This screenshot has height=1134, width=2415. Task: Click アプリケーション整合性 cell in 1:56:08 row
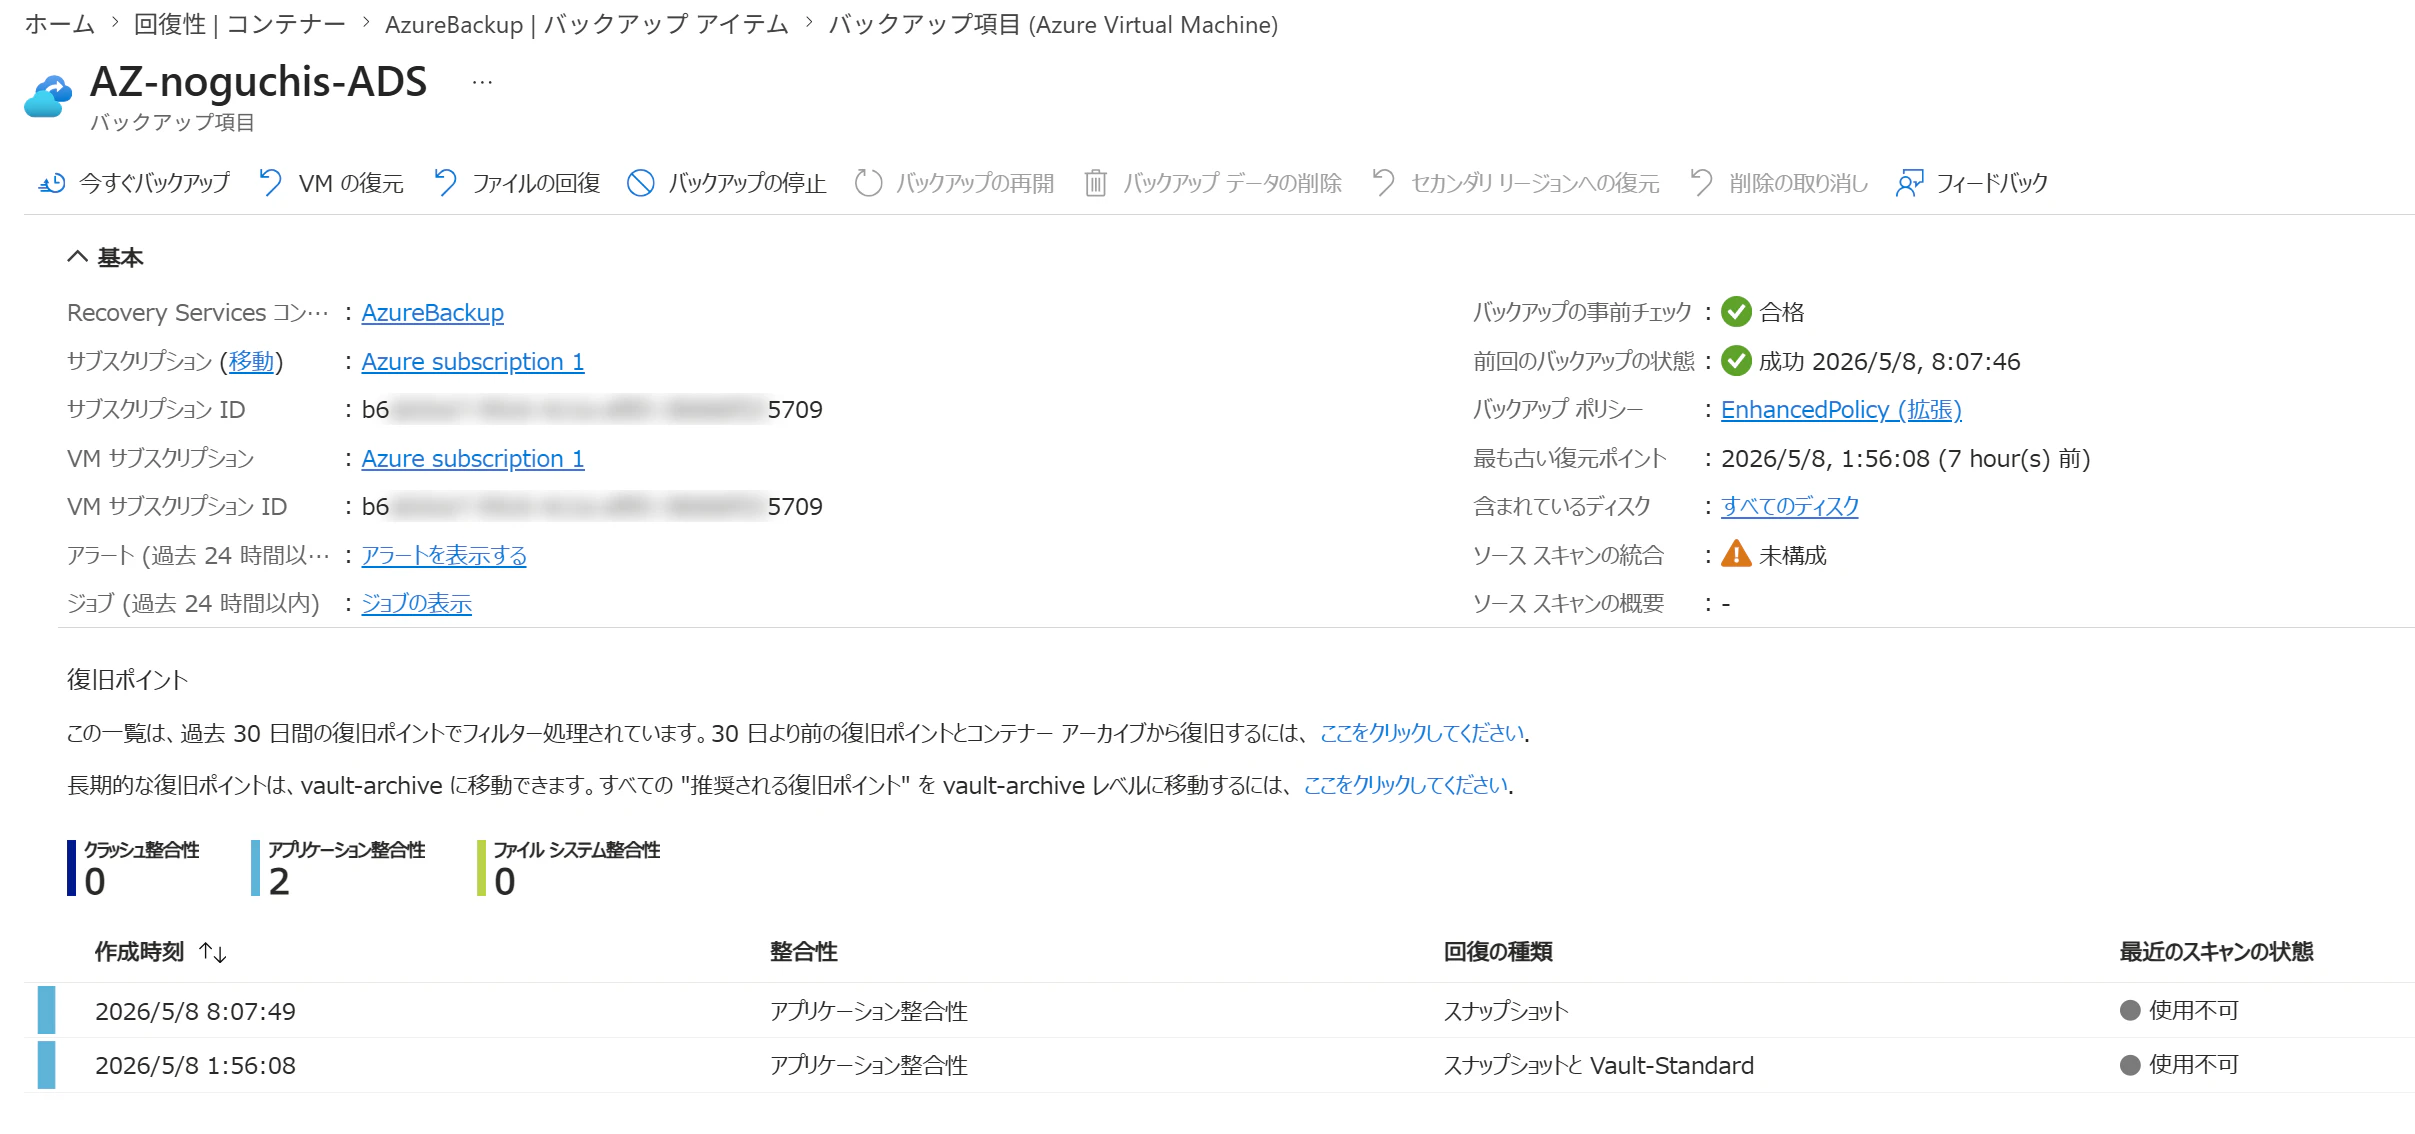tap(868, 1065)
